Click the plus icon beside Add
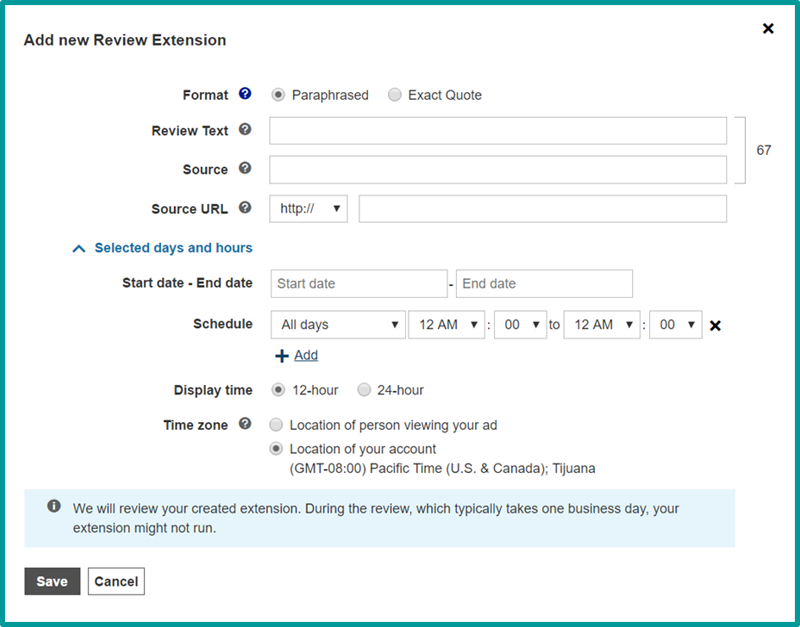 [x=282, y=356]
